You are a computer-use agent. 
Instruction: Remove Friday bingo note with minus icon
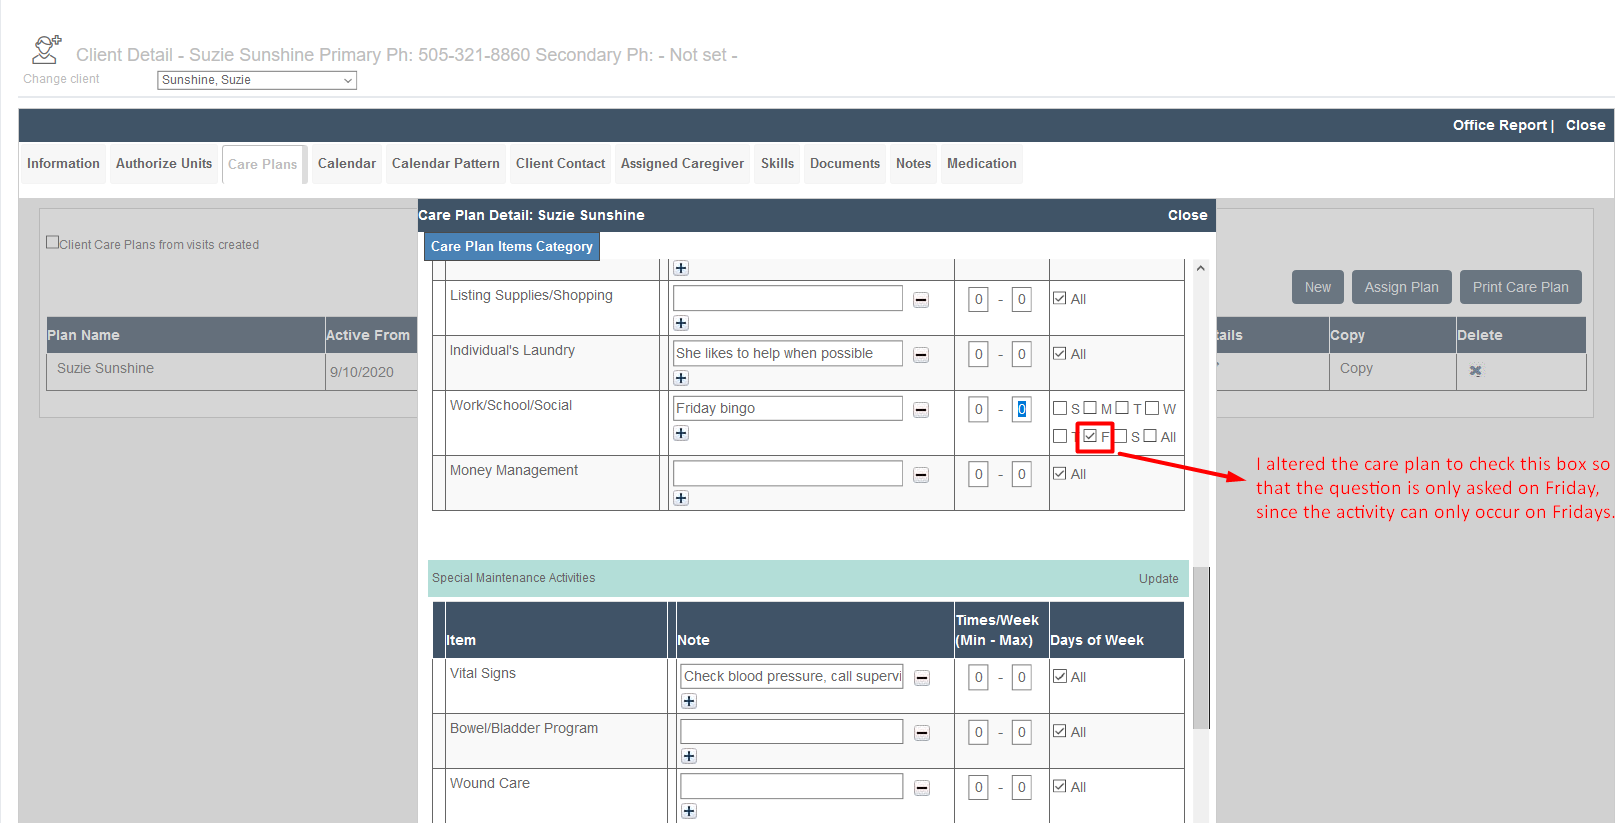pos(921,410)
